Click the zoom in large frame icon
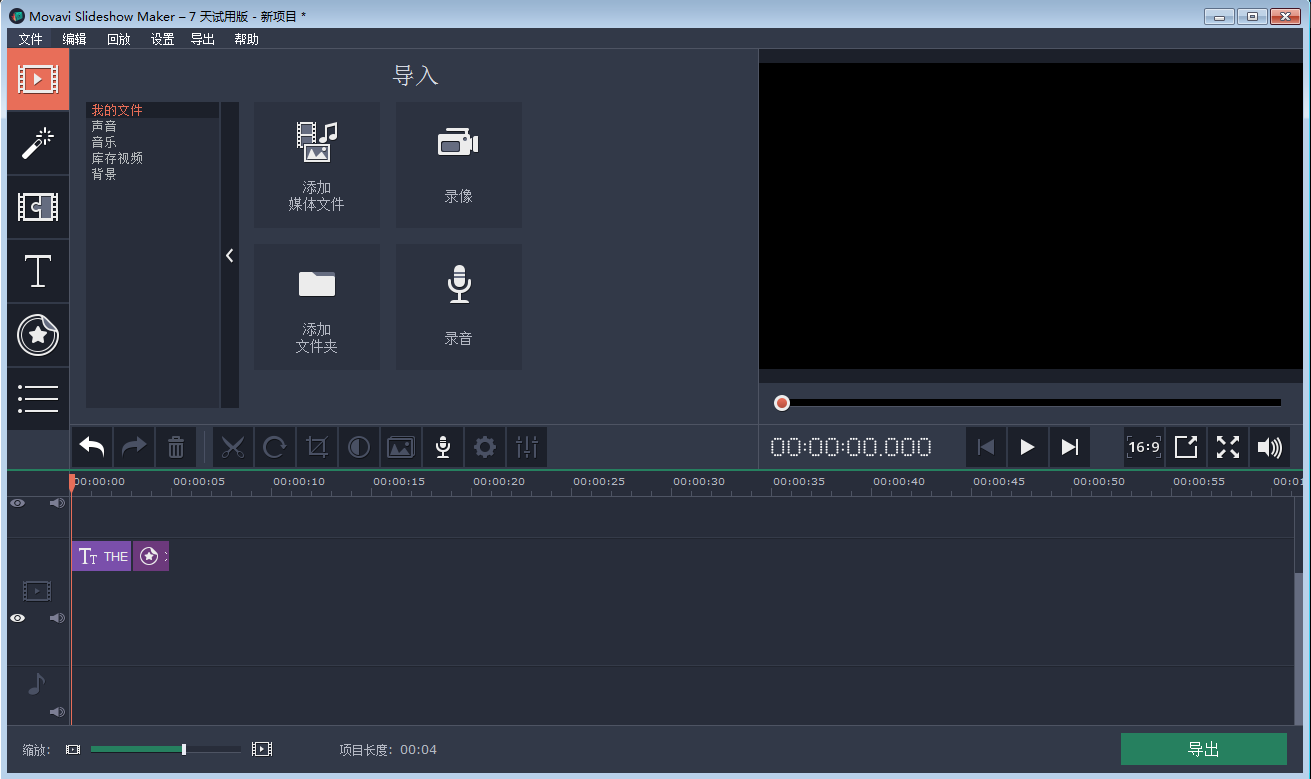The image size is (1311, 779). 262,749
